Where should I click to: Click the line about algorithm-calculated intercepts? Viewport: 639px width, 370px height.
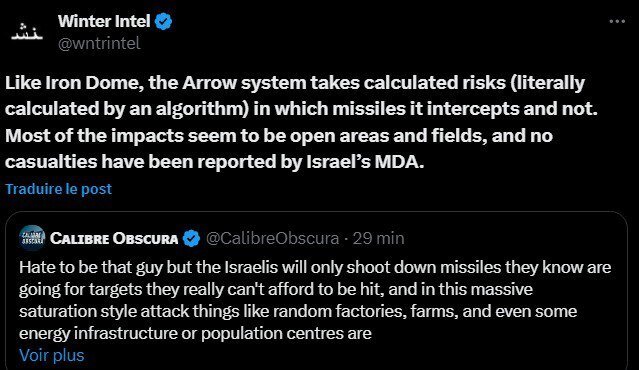point(301,109)
